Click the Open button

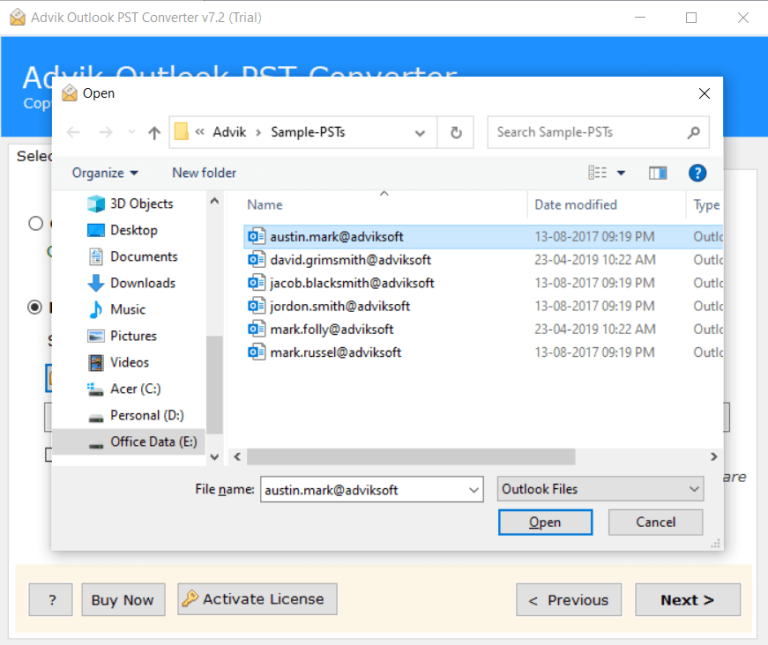pos(545,522)
